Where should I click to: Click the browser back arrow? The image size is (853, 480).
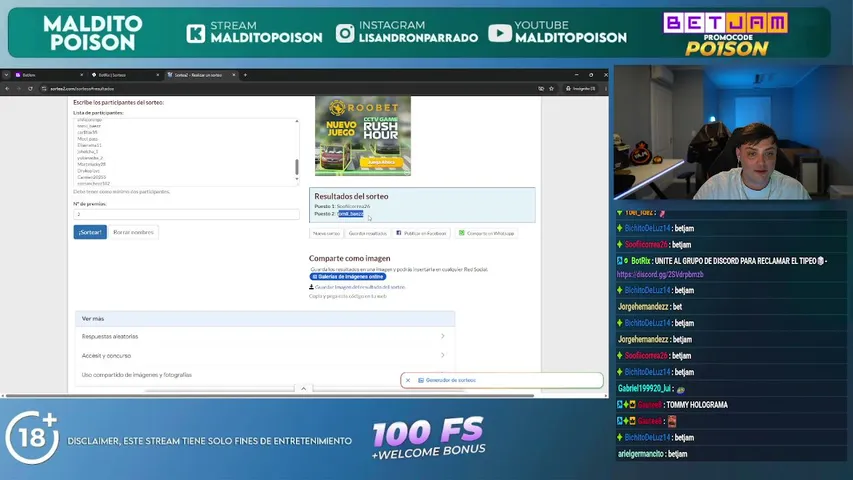7,89
